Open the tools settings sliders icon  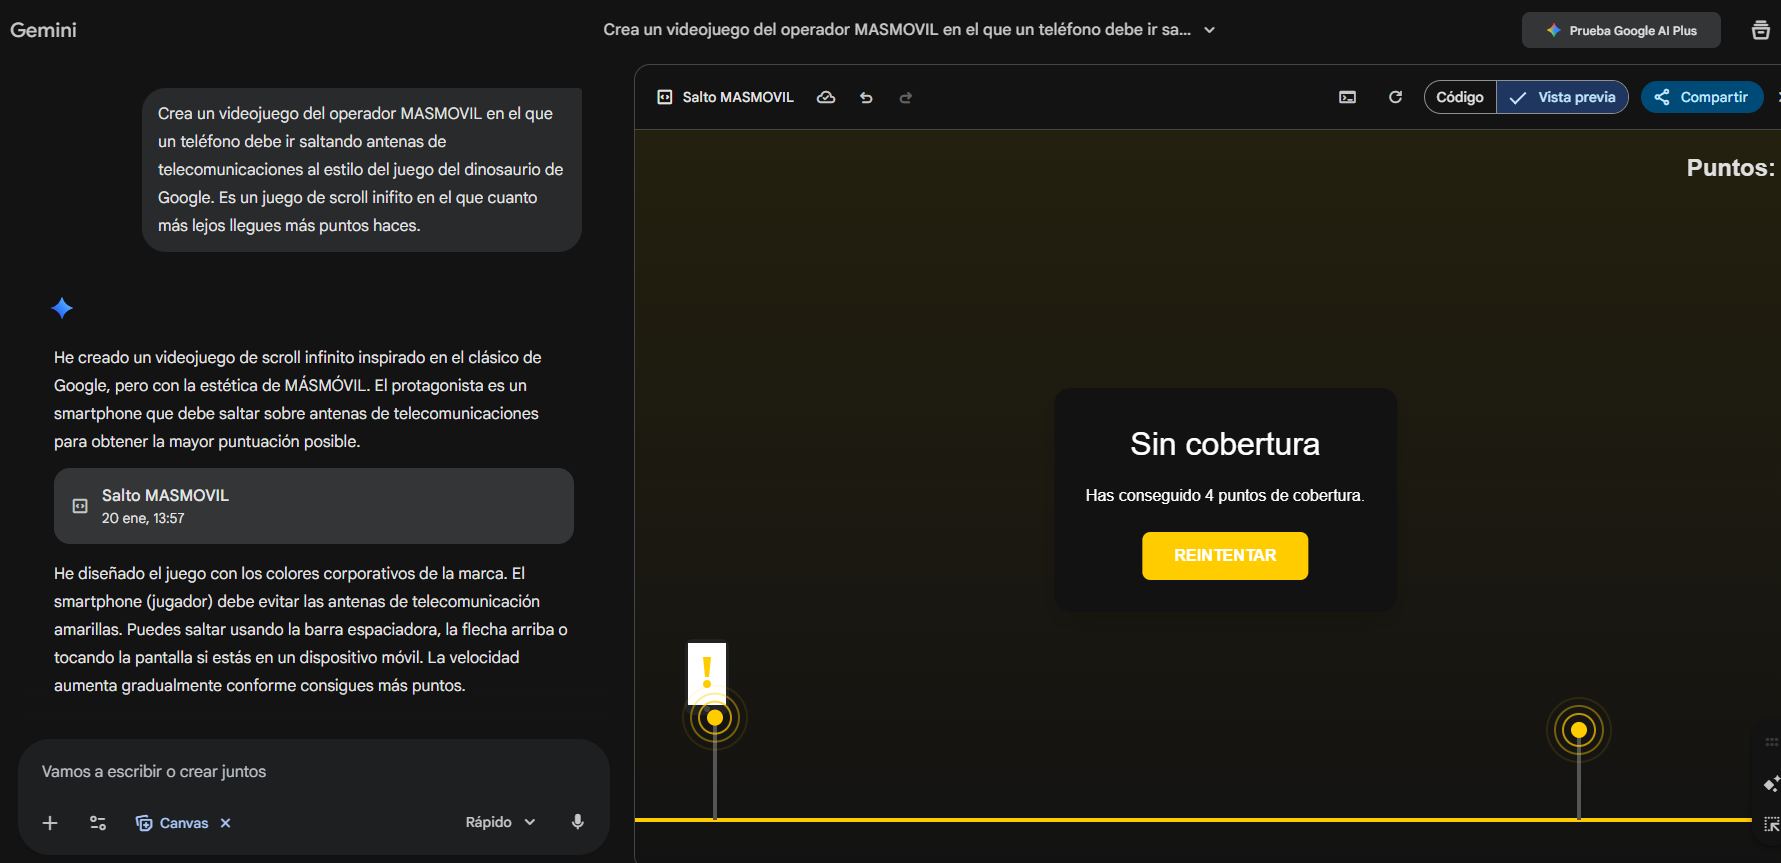point(98,823)
